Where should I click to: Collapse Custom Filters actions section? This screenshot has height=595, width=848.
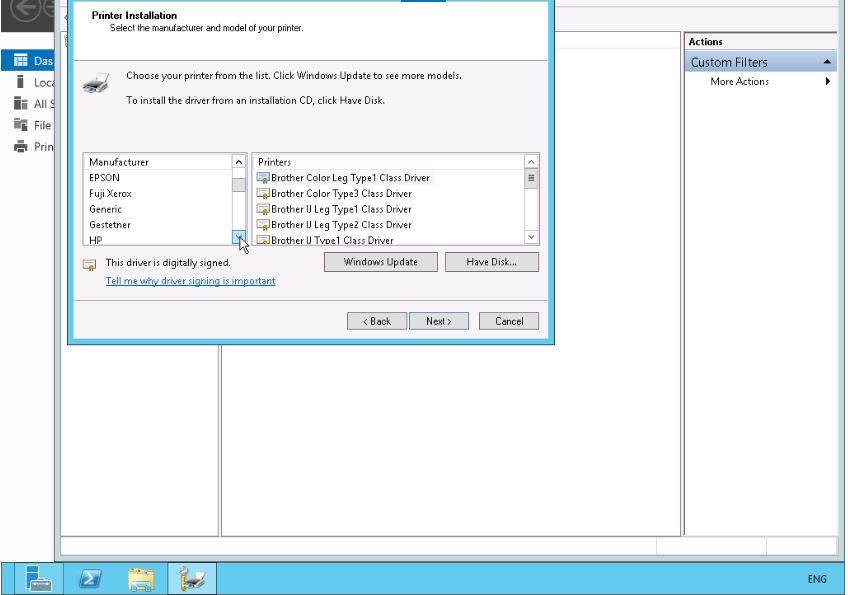click(x=827, y=62)
